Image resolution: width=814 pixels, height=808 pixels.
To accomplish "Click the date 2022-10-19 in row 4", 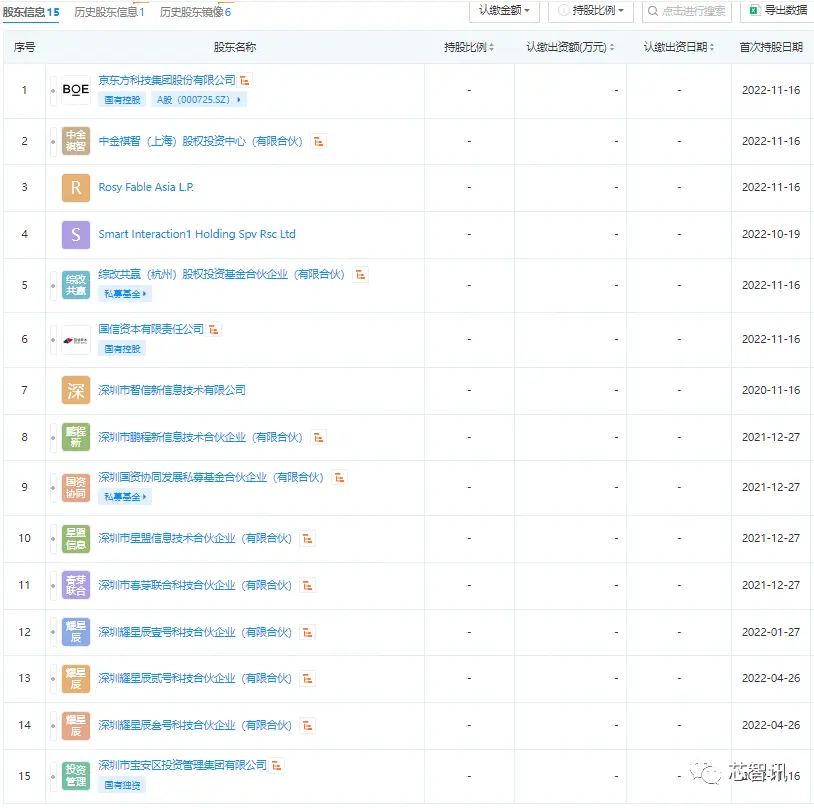I will pyautogui.click(x=771, y=234).
